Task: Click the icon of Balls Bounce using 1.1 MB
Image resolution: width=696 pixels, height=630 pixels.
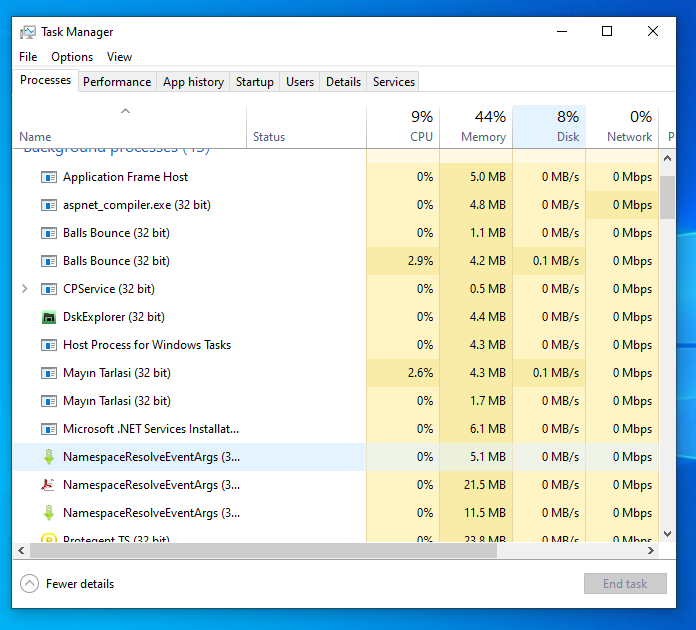Action: click(49, 233)
